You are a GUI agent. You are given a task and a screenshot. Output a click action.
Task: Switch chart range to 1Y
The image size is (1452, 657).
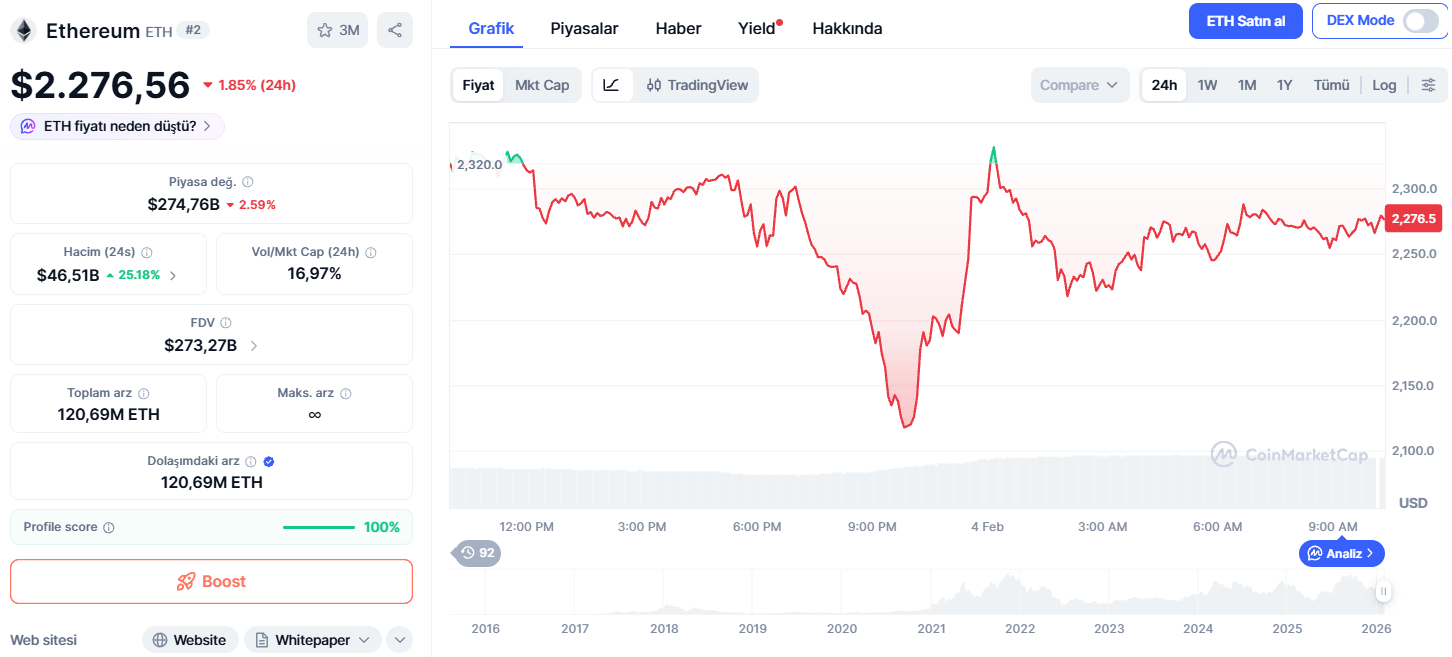click(1285, 85)
